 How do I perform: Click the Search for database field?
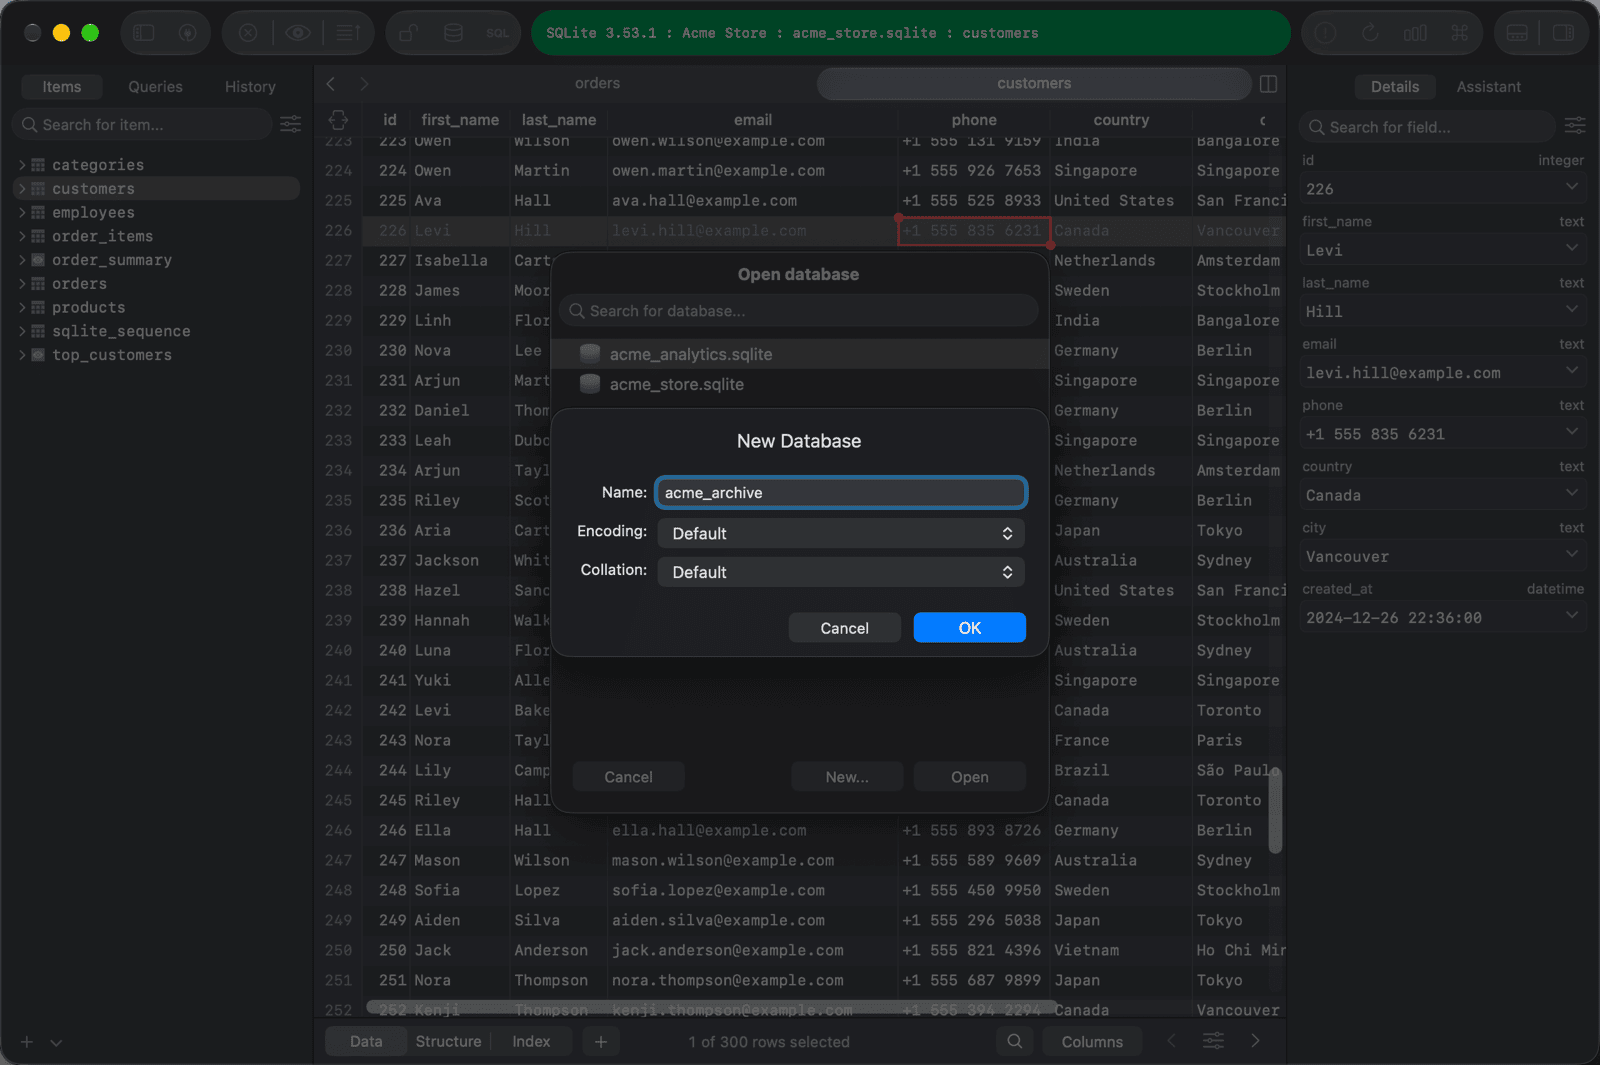799,311
